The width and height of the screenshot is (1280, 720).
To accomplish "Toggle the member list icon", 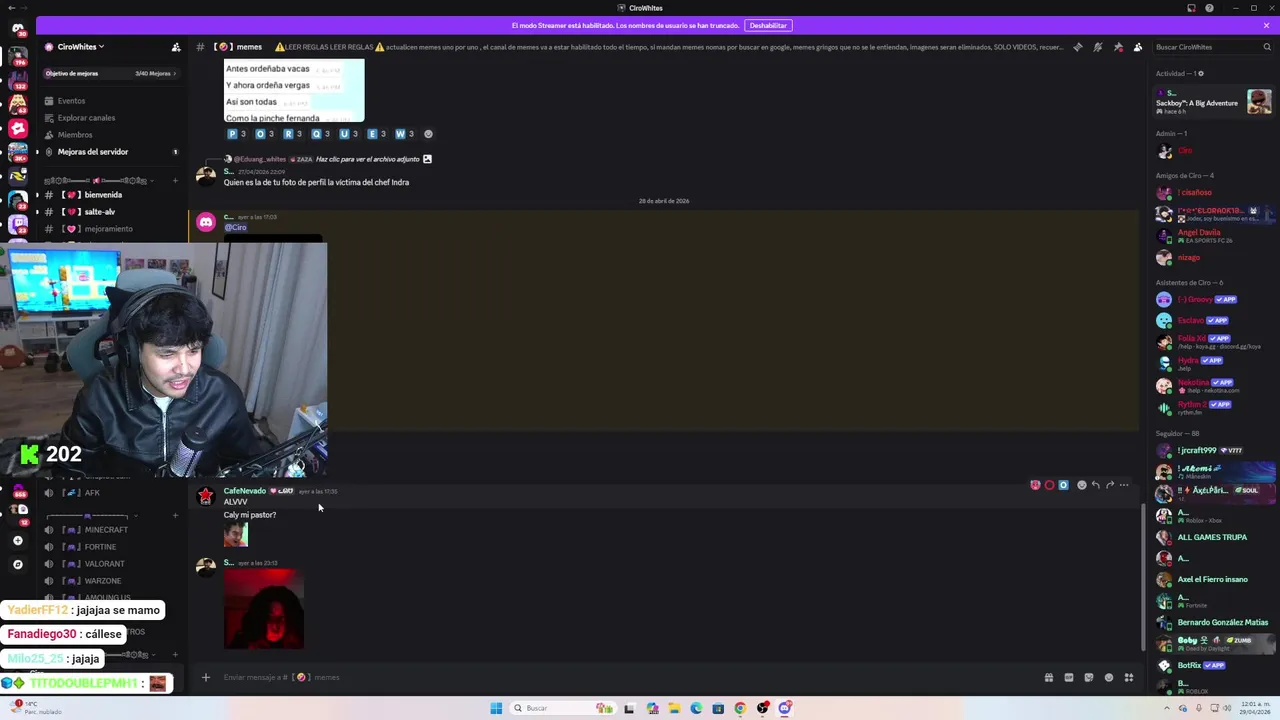I will point(1137,47).
